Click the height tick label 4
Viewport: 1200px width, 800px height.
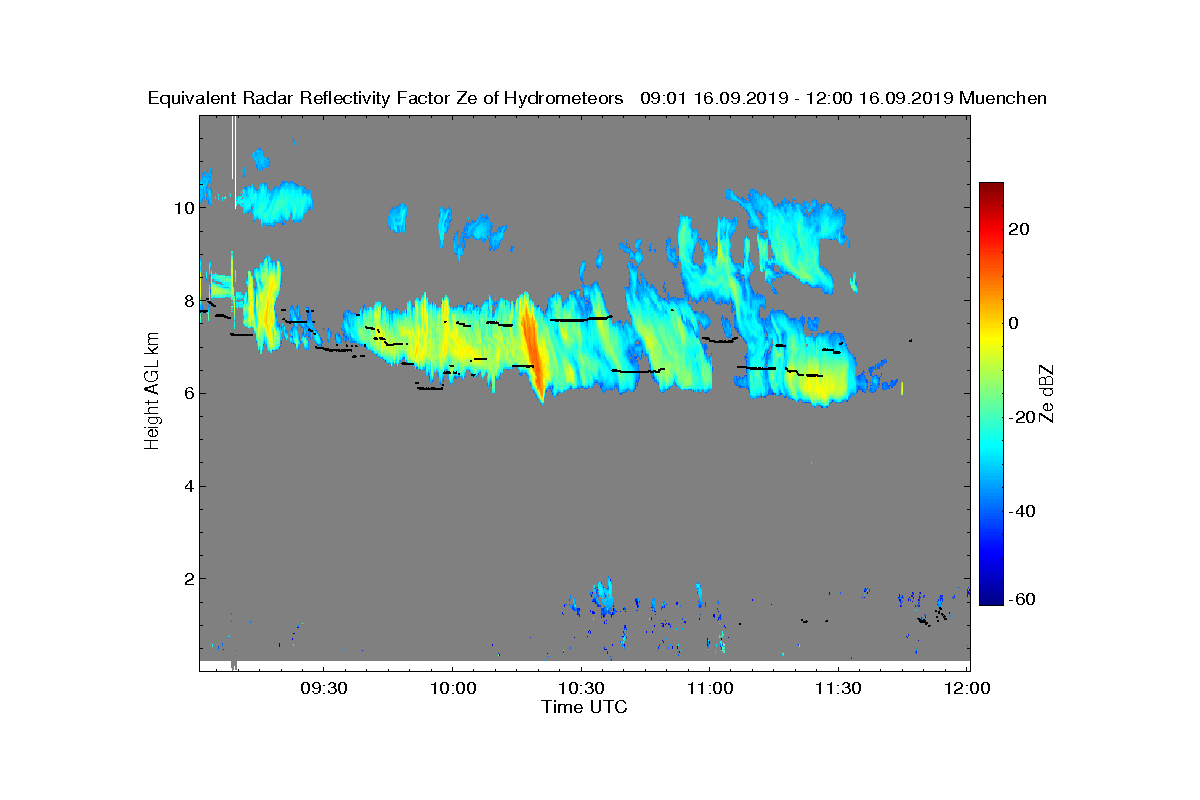point(188,486)
